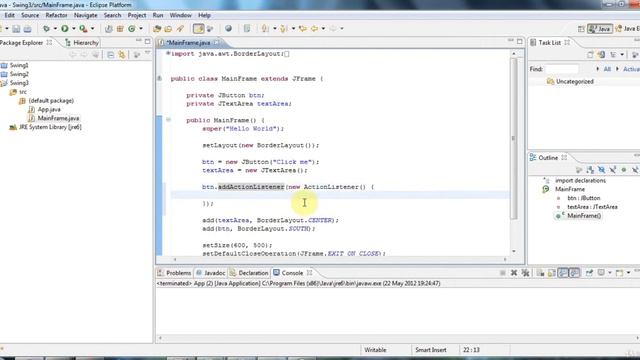Open the Window menu
640x360 pixels.
coord(180,15)
